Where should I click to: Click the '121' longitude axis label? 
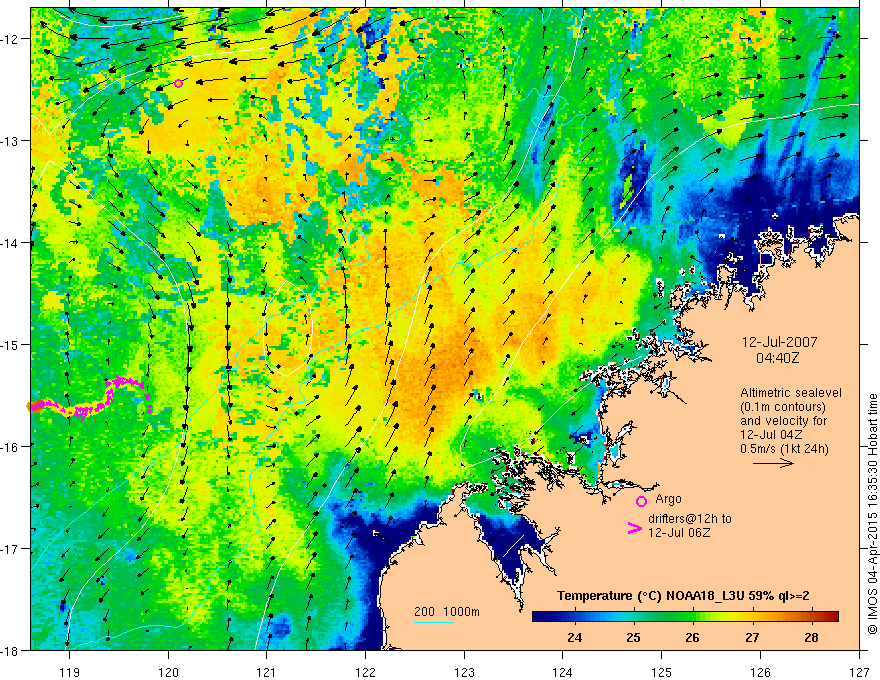pyautogui.click(x=267, y=672)
